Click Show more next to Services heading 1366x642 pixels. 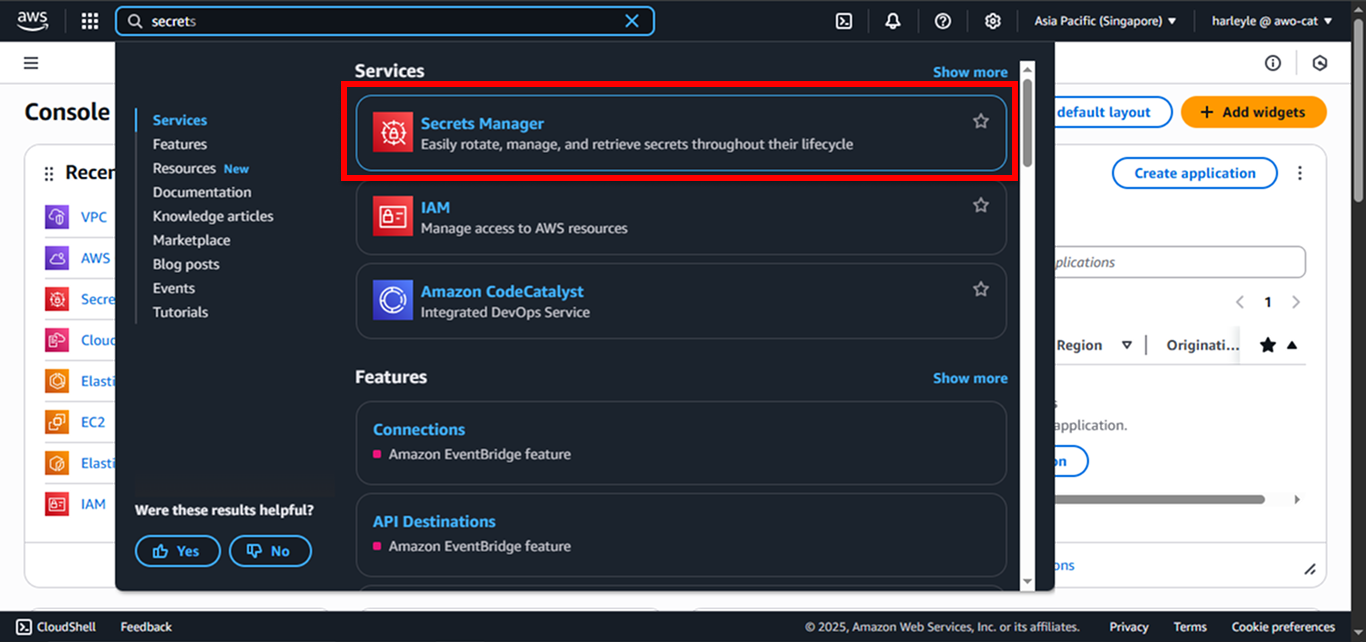coord(970,72)
